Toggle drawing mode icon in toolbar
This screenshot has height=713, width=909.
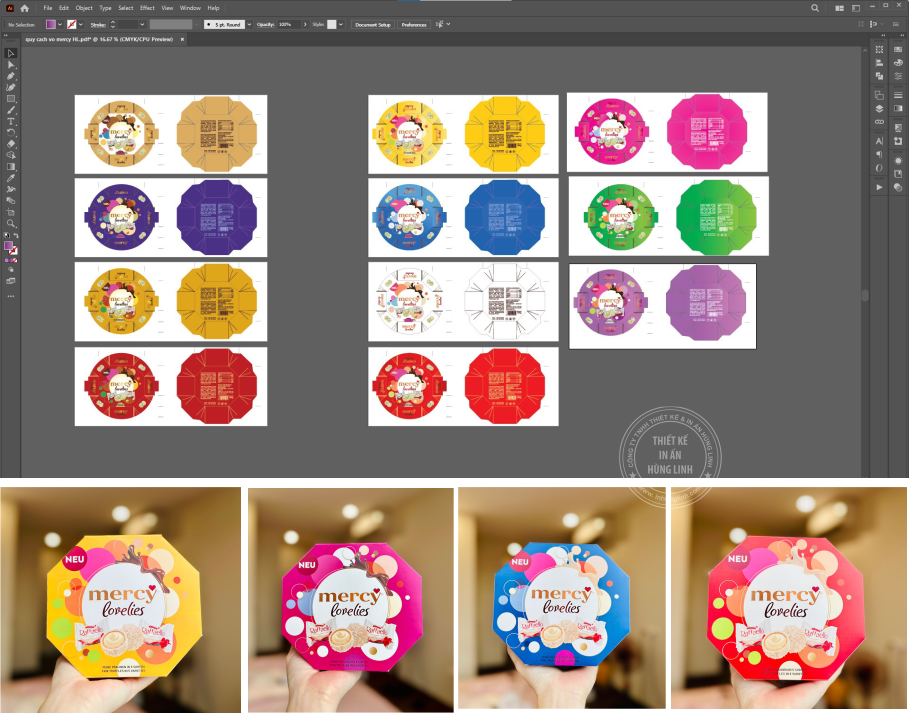(x=10, y=270)
